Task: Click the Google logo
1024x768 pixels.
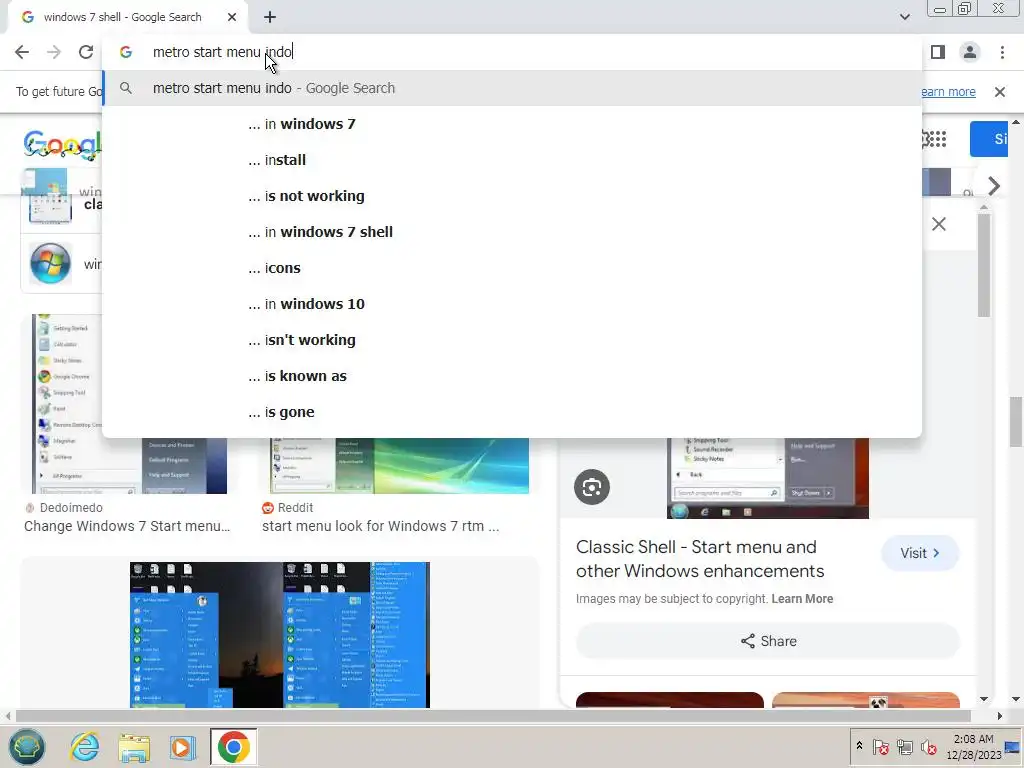Action: click(x=62, y=144)
